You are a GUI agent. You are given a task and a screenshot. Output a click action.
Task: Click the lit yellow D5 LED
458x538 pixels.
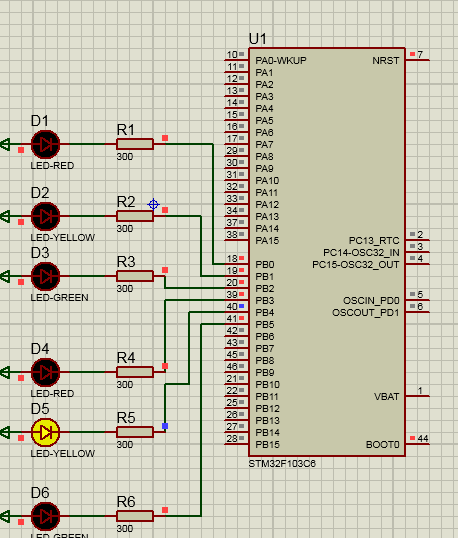(45, 432)
